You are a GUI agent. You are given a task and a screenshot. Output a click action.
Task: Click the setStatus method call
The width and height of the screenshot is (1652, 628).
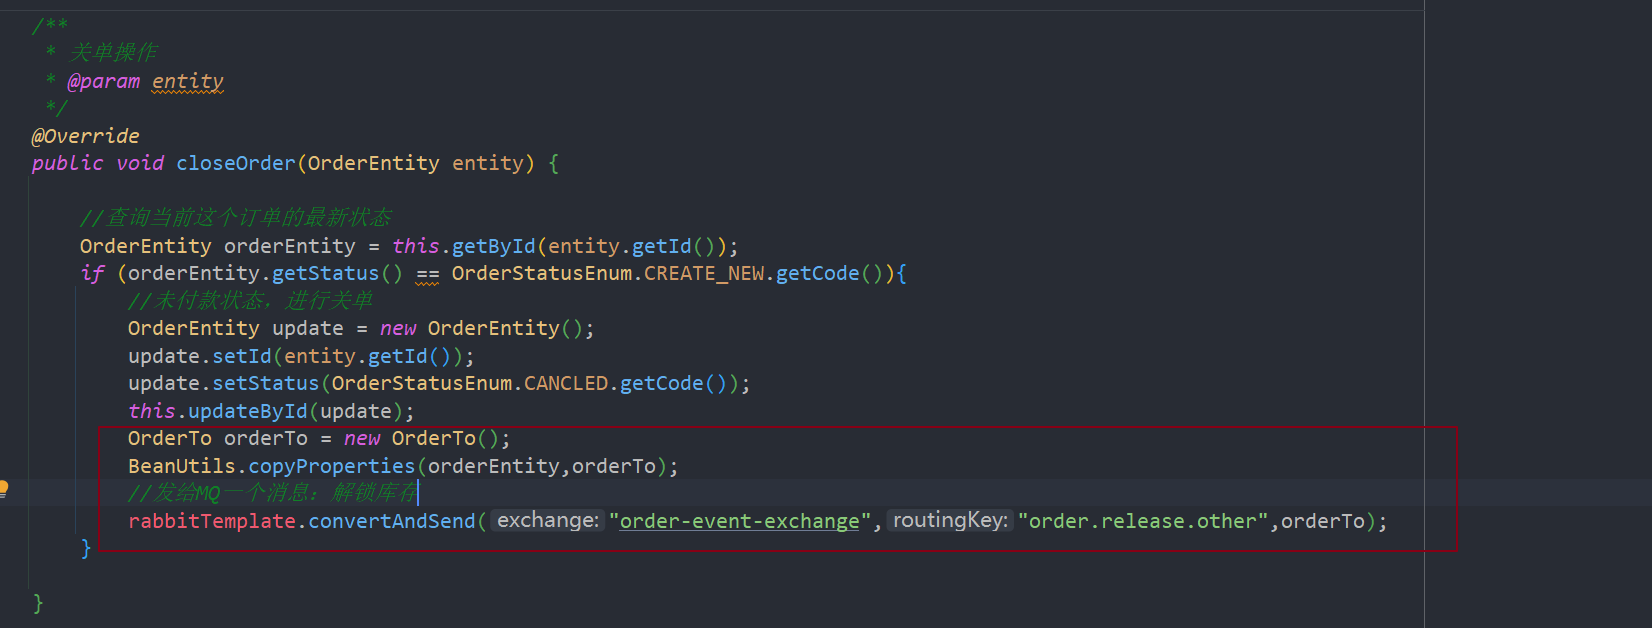[266, 383]
